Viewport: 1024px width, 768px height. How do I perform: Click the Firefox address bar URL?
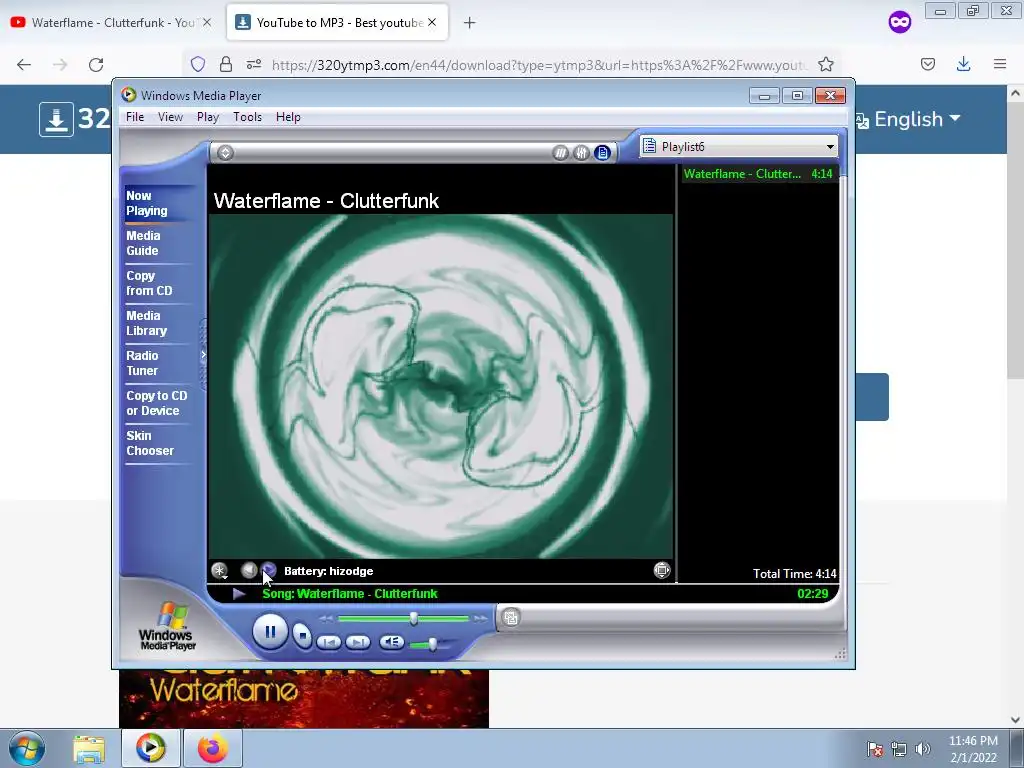point(539,65)
